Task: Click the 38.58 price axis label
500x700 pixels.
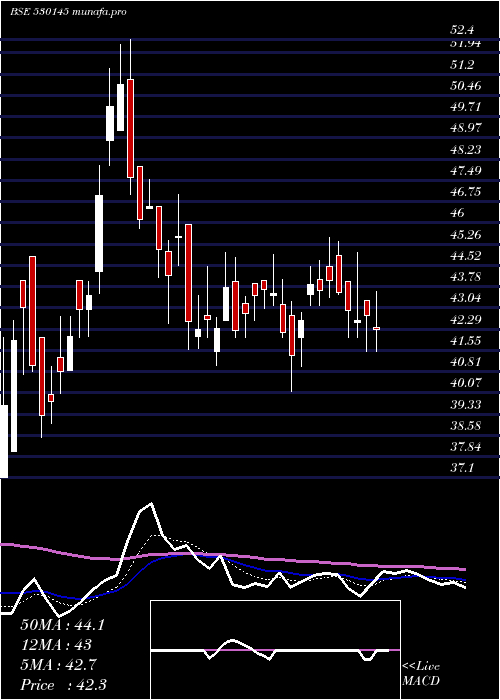Action: coord(466,425)
